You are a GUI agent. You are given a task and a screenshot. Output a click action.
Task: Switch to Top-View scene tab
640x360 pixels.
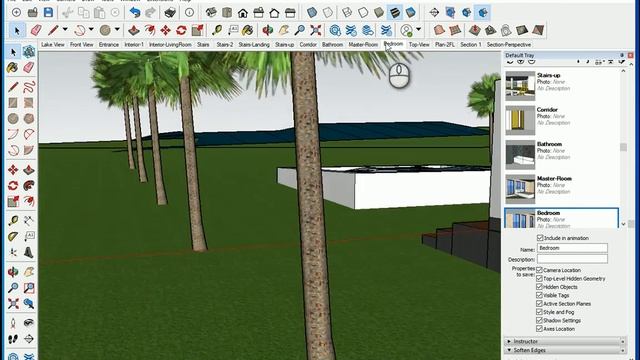(419, 44)
